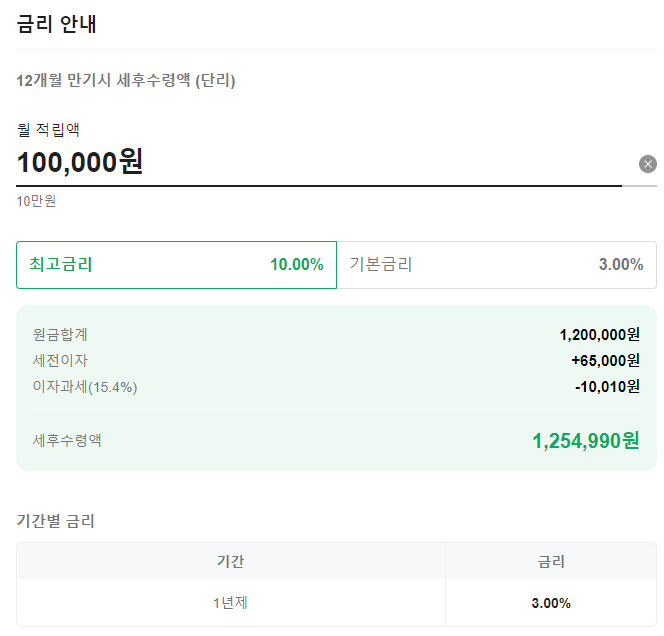This screenshot has width=664, height=636.
Task: Click the 세전이자 label
Action: [60, 360]
